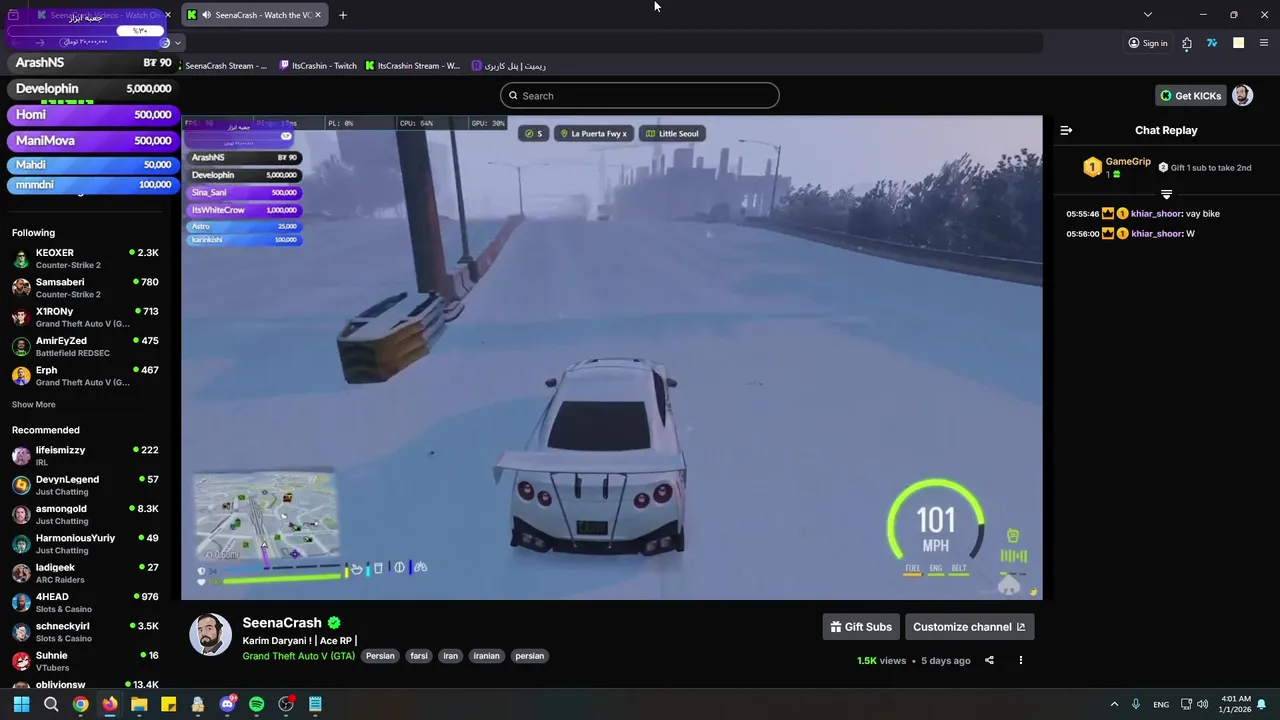Expand collapsed chat leaderboard arrow

pos(1166,194)
